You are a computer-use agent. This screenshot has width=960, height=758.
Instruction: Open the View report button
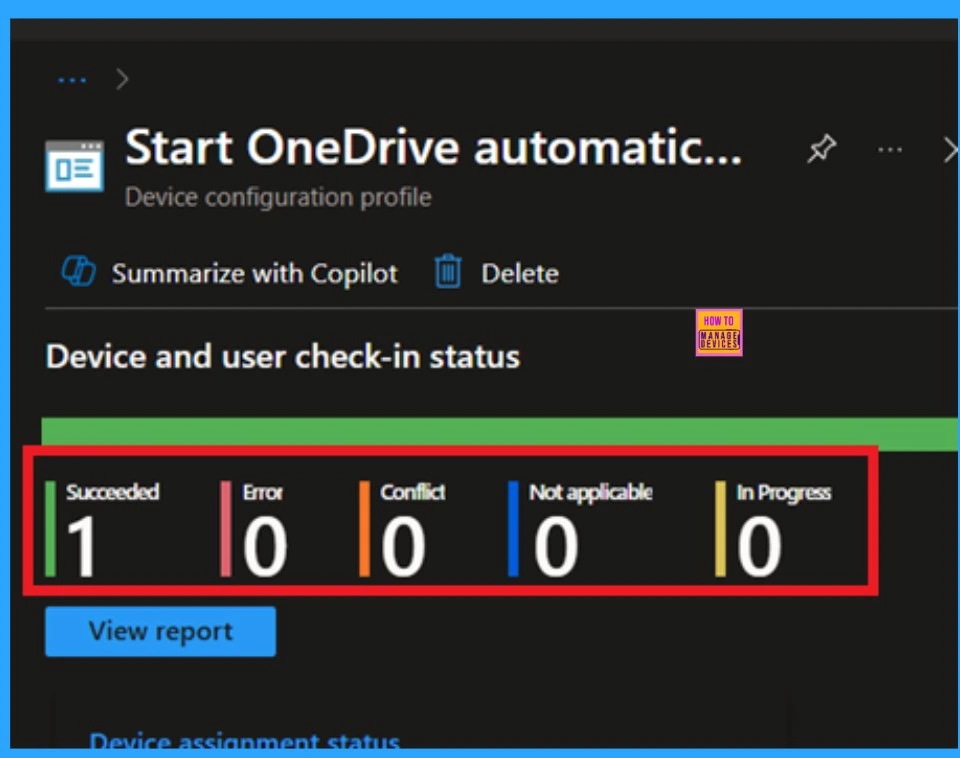pos(160,631)
